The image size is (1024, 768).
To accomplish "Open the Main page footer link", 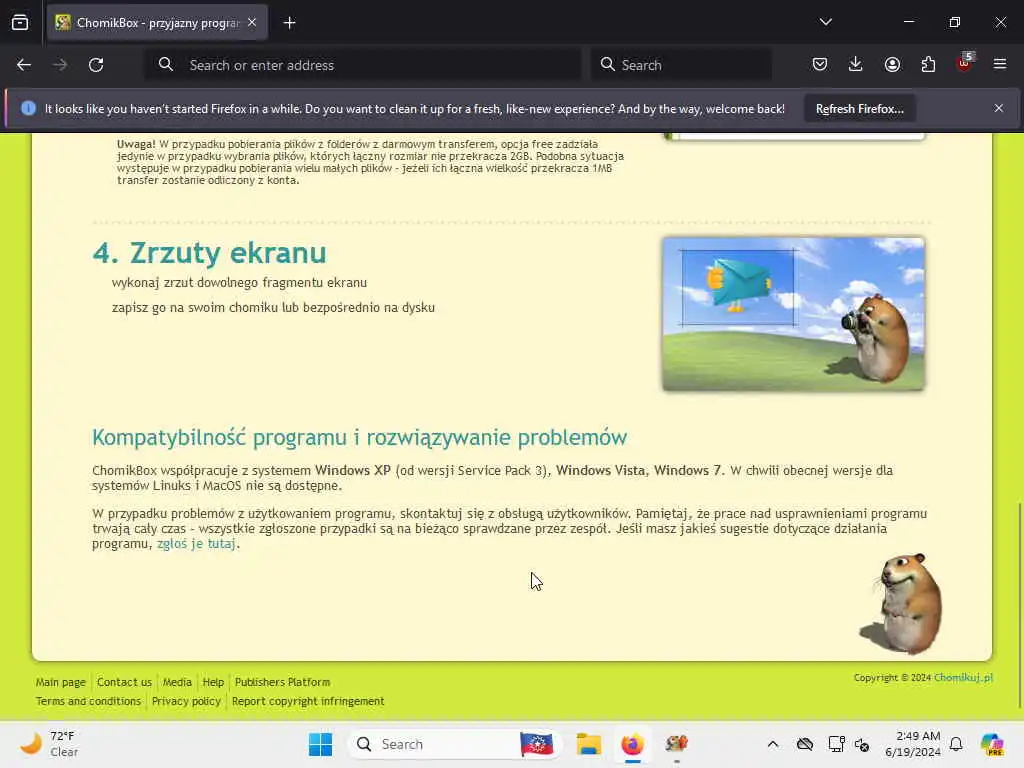I will pyautogui.click(x=61, y=682).
